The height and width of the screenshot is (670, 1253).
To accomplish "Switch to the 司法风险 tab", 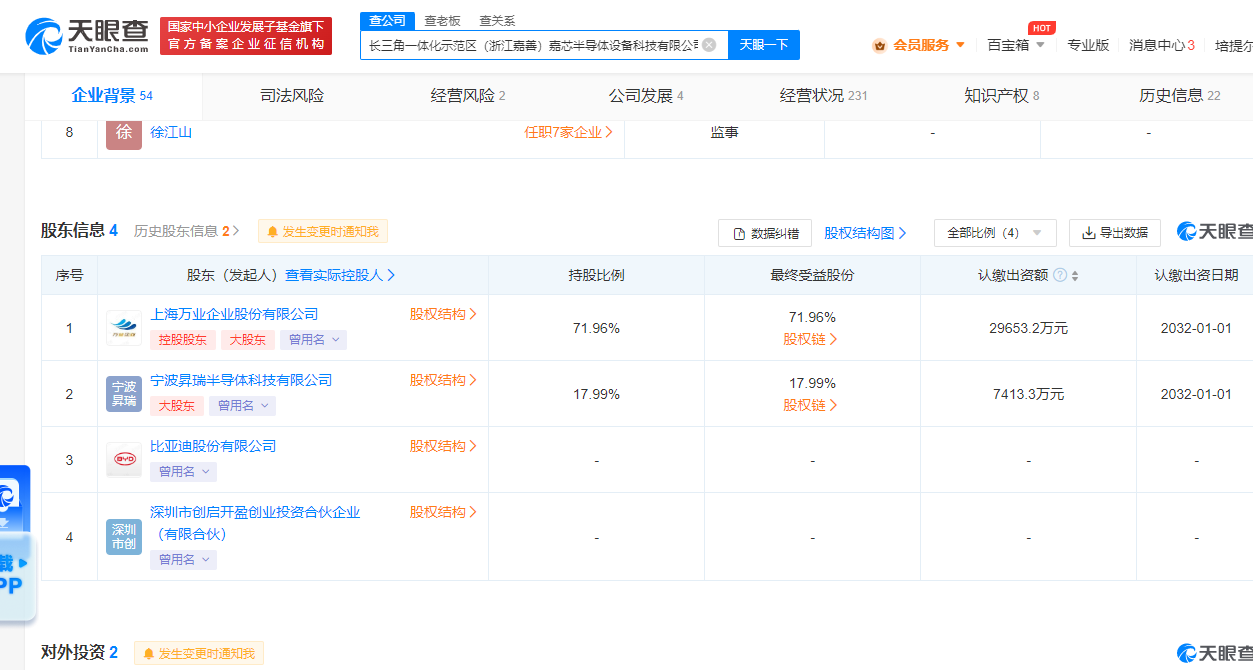I will click(292, 96).
